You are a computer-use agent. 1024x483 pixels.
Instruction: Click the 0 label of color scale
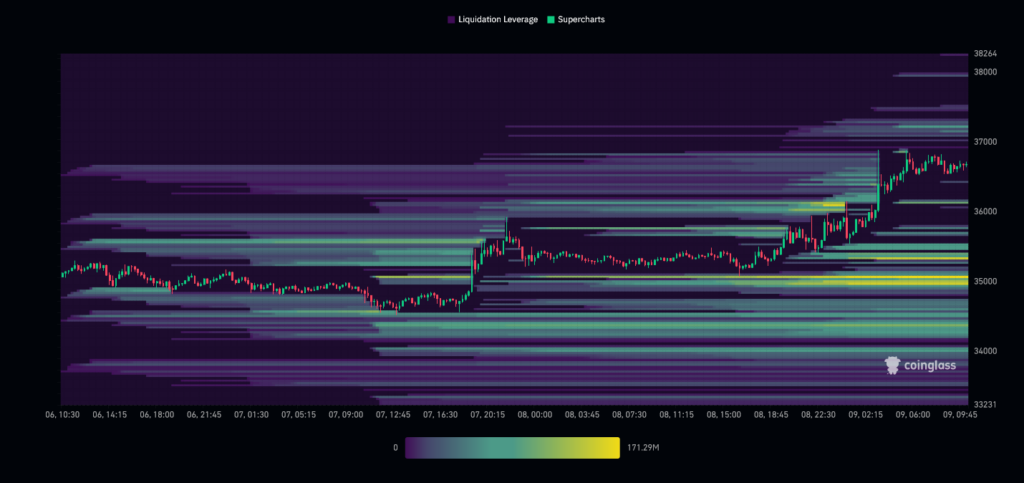(395, 448)
